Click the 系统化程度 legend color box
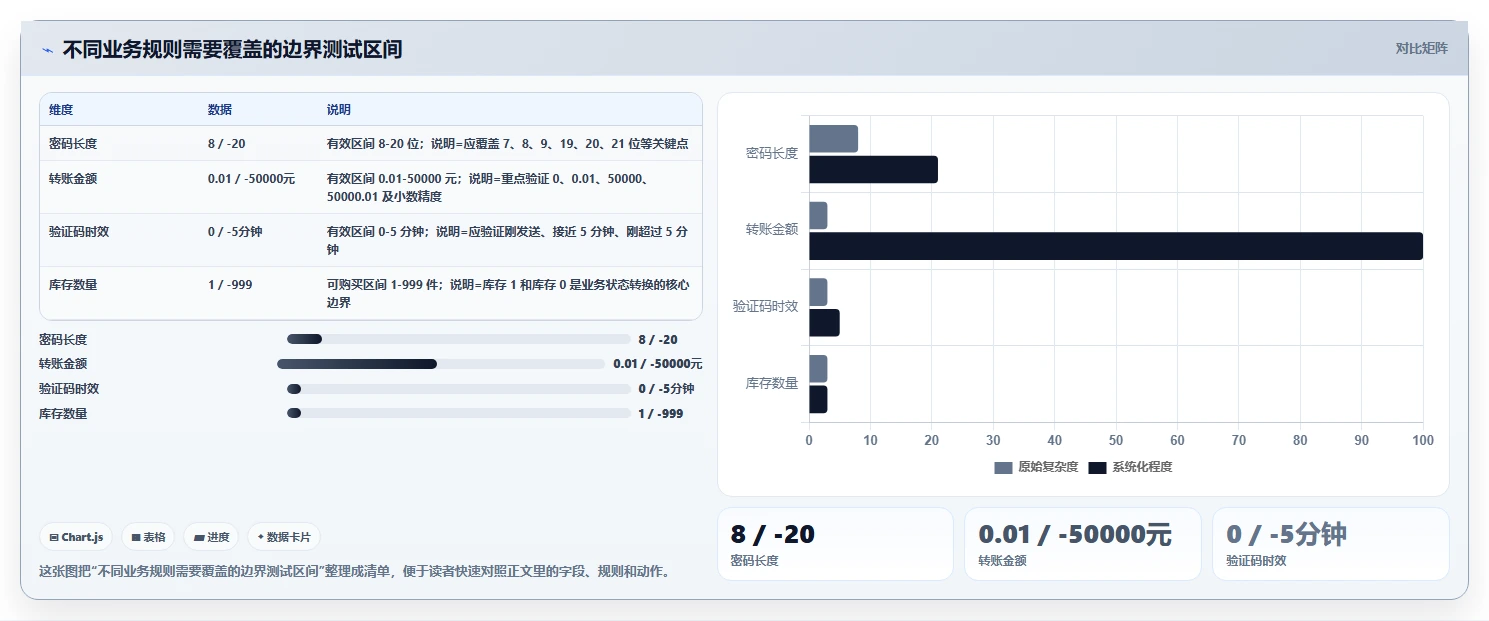Screen dimensions: 1489x621 pyautogui.click(x=1098, y=467)
